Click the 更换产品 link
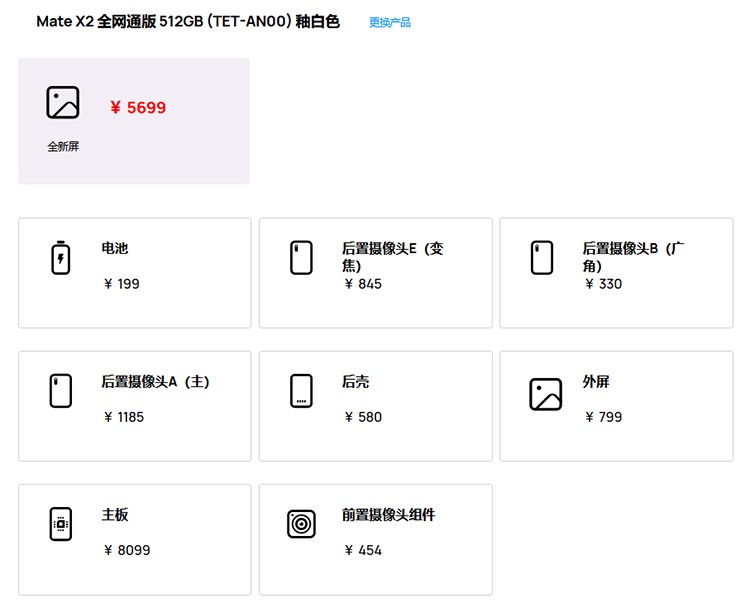This screenshot has height=603, width=750. click(390, 22)
